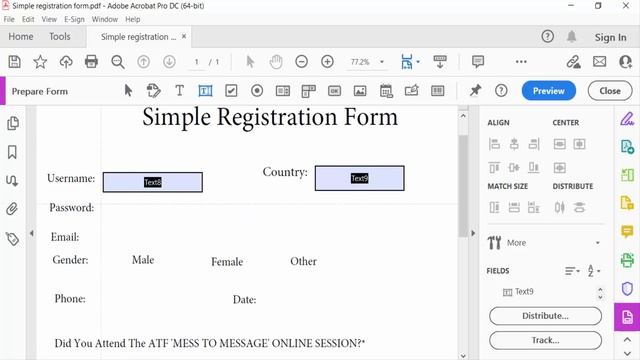Viewport: 640px width, 360px height.
Task: Open the comment bubble tool
Action: pyautogui.click(x=478, y=62)
